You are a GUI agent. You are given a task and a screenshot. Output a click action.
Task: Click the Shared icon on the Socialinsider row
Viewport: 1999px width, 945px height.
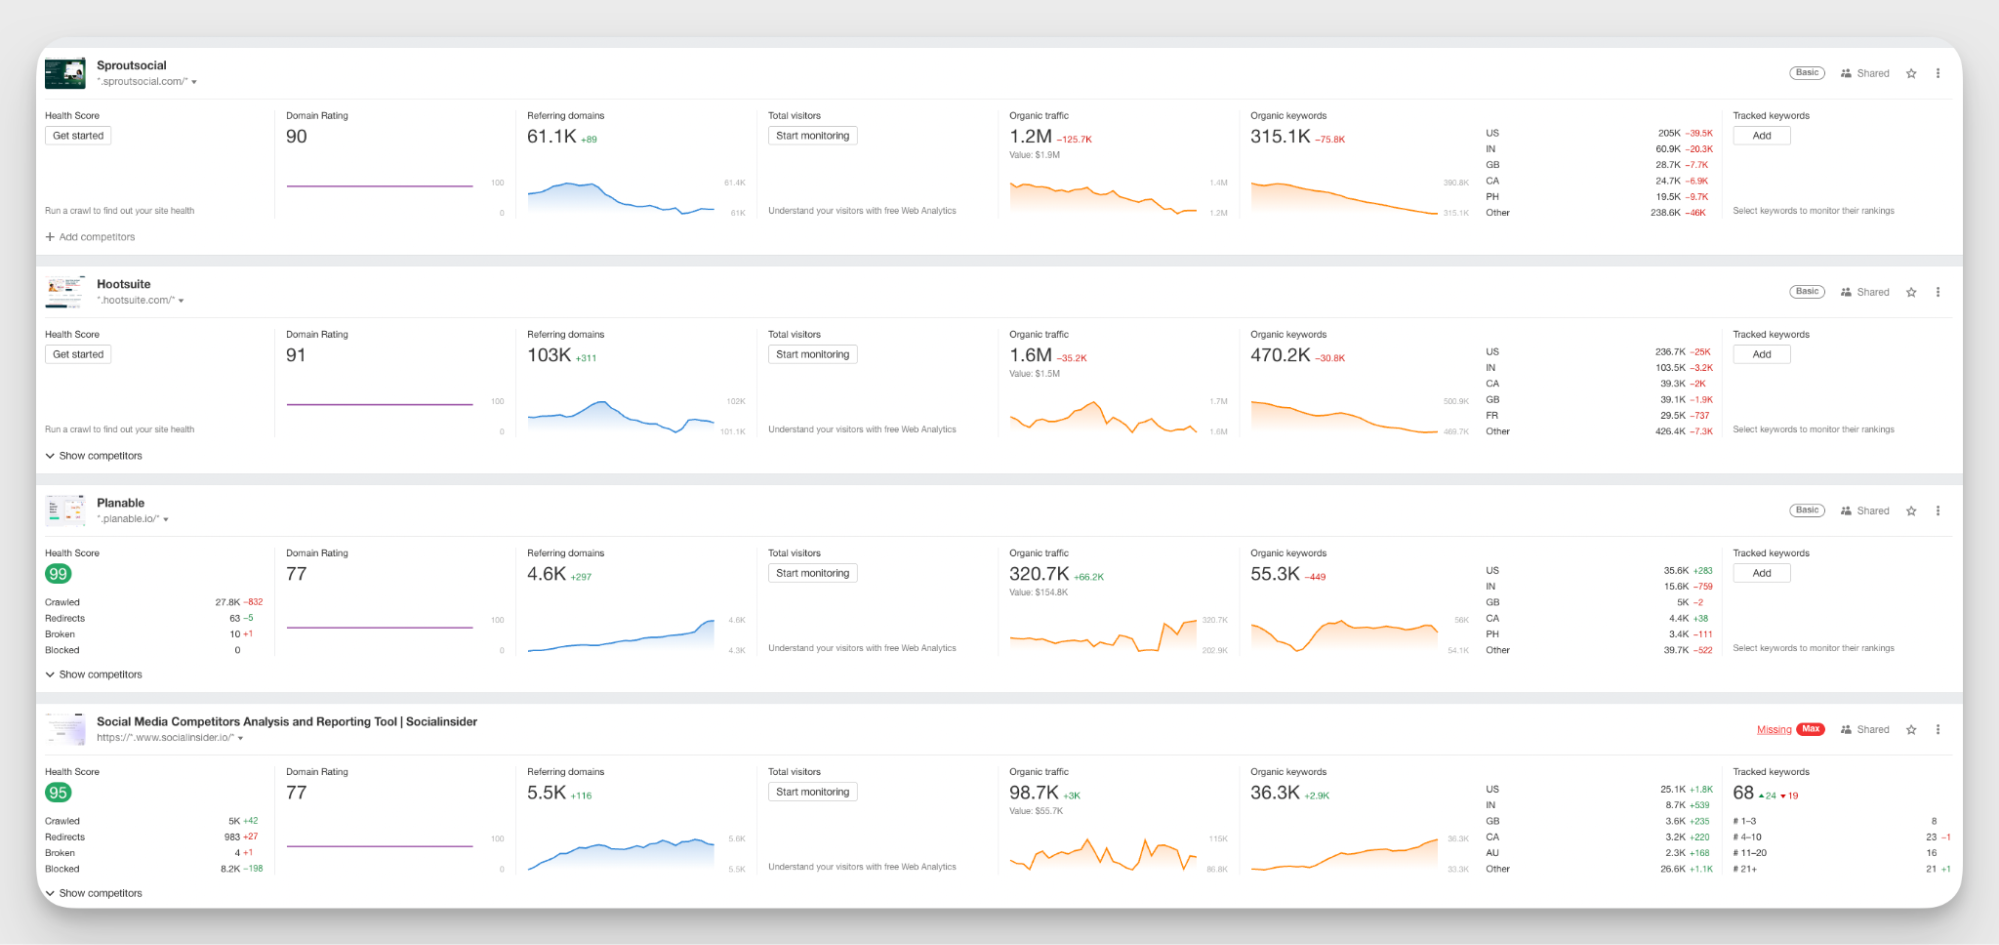pyautogui.click(x=1846, y=729)
